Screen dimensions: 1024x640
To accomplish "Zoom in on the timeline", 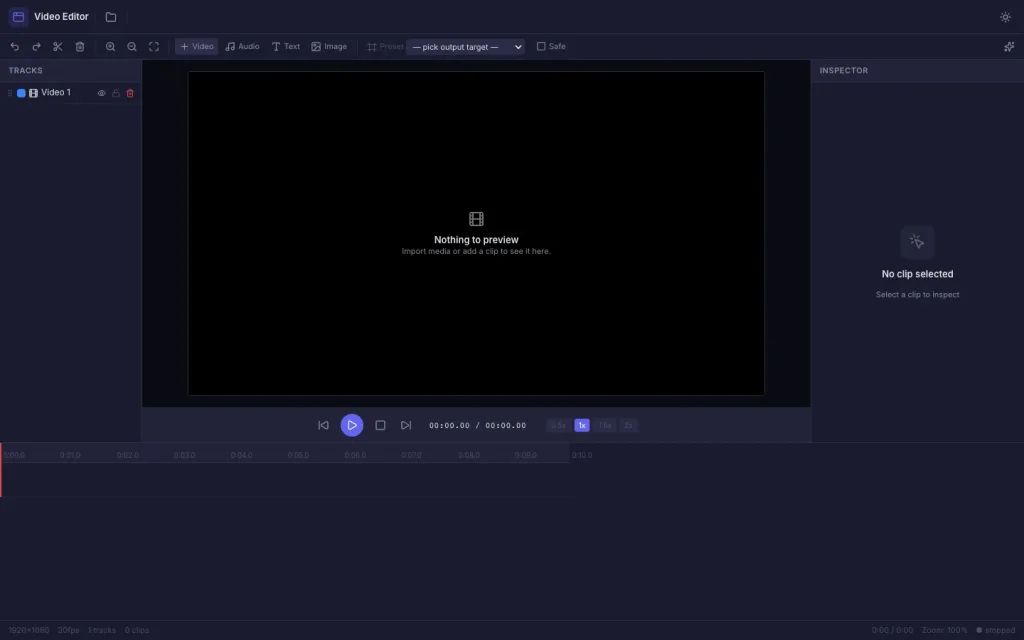I will [x=110, y=46].
